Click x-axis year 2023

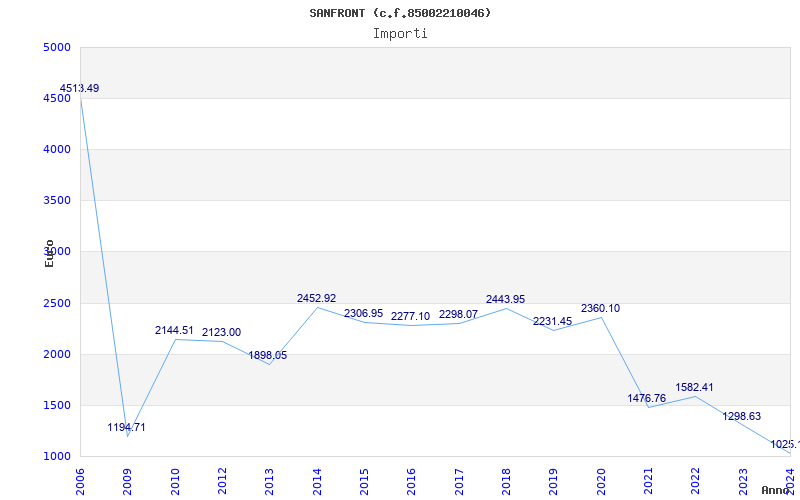(743, 481)
